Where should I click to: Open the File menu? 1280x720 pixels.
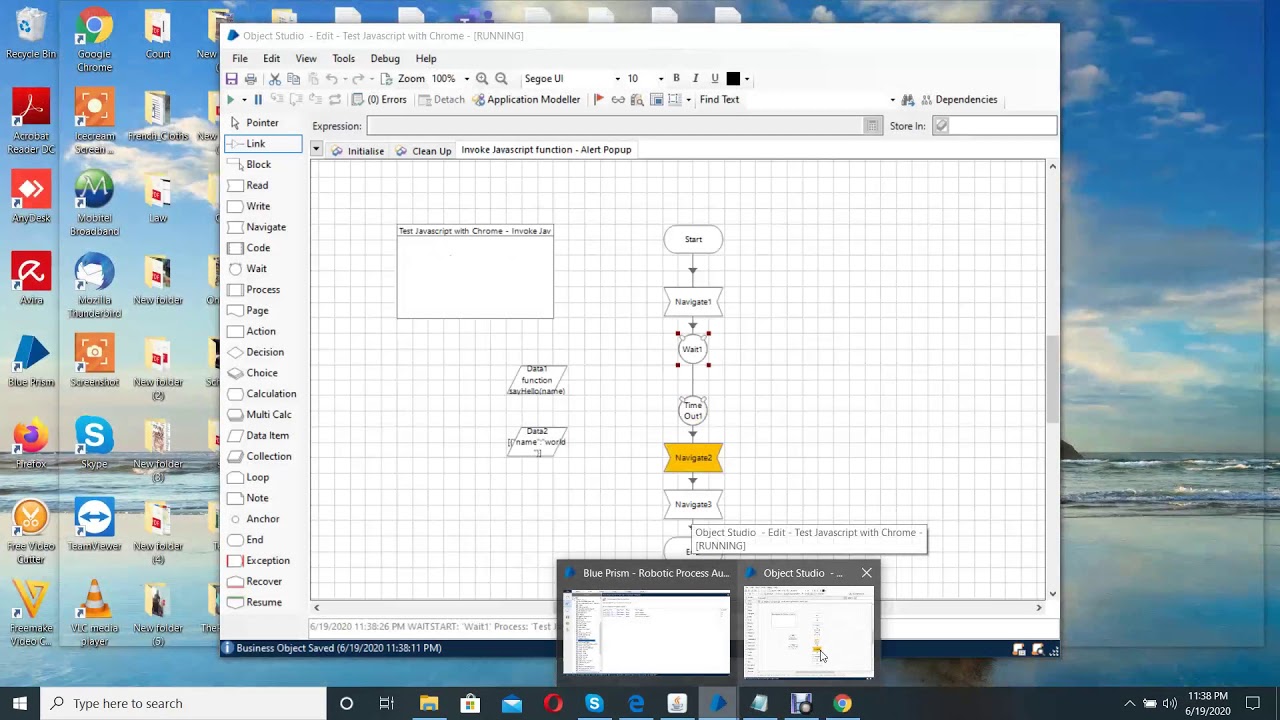click(240, 59)
